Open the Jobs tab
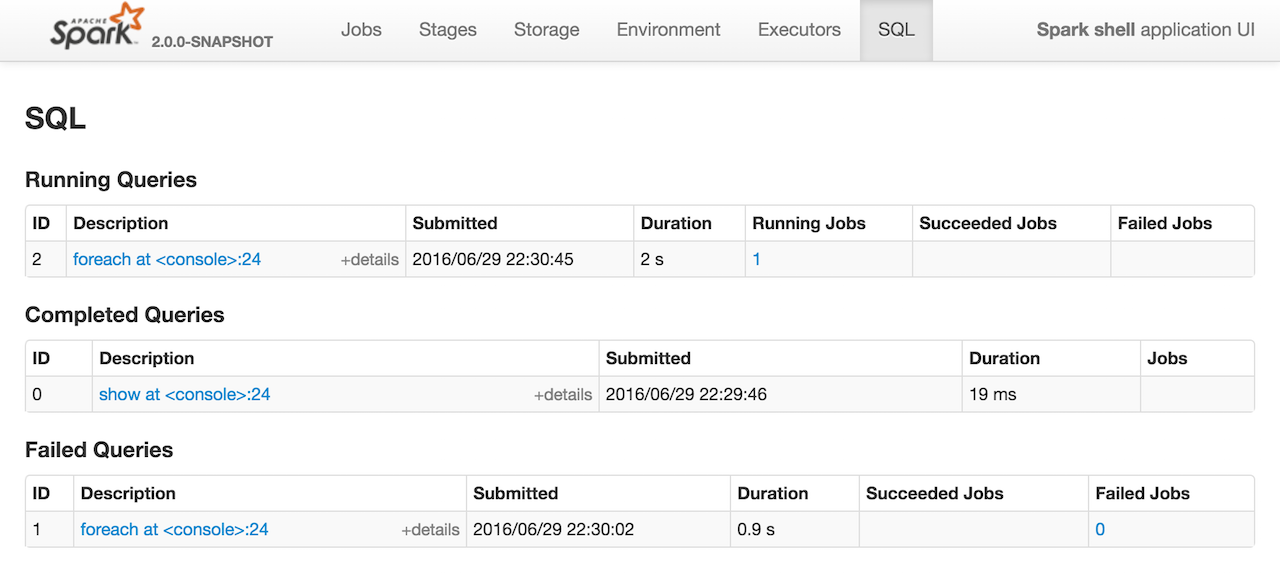The width and height of the screenshot is (1280, 575). point(361,30)
